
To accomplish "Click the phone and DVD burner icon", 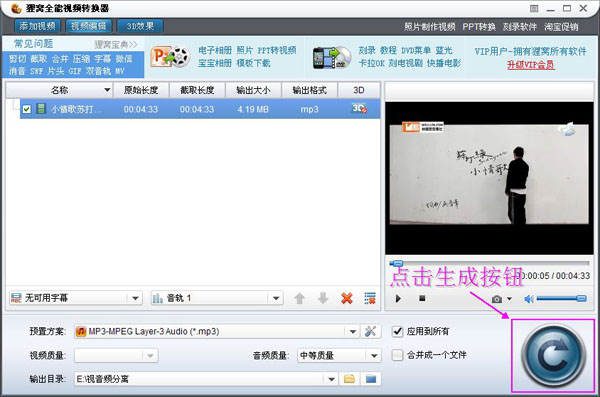I will coord(331,57).
